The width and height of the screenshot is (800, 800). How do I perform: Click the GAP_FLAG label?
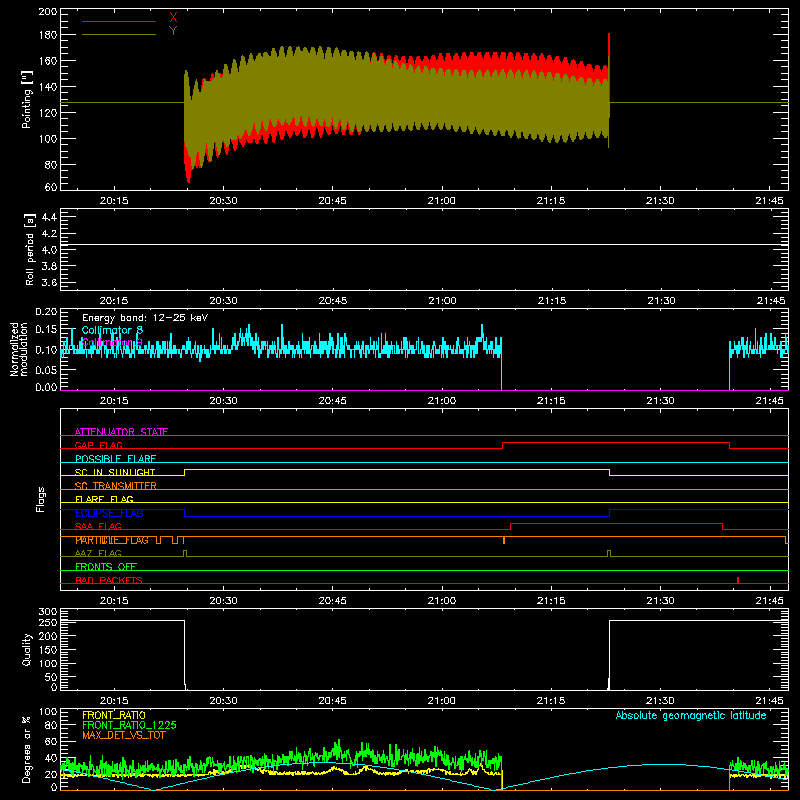(x=98, y=445)
